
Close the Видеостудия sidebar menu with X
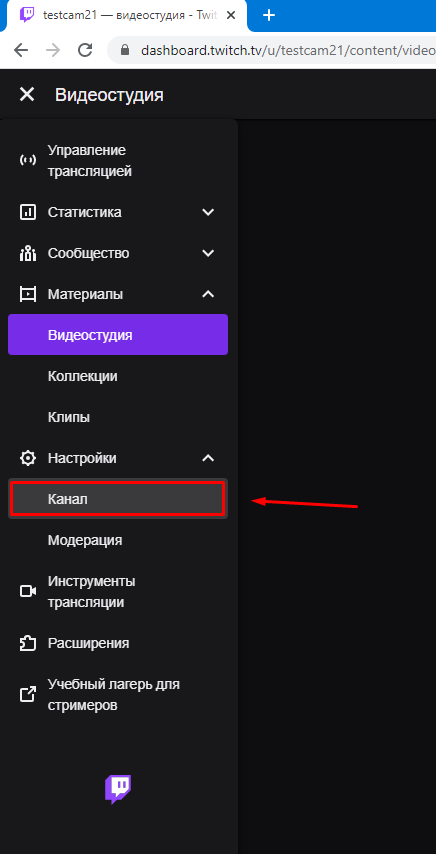27,95
